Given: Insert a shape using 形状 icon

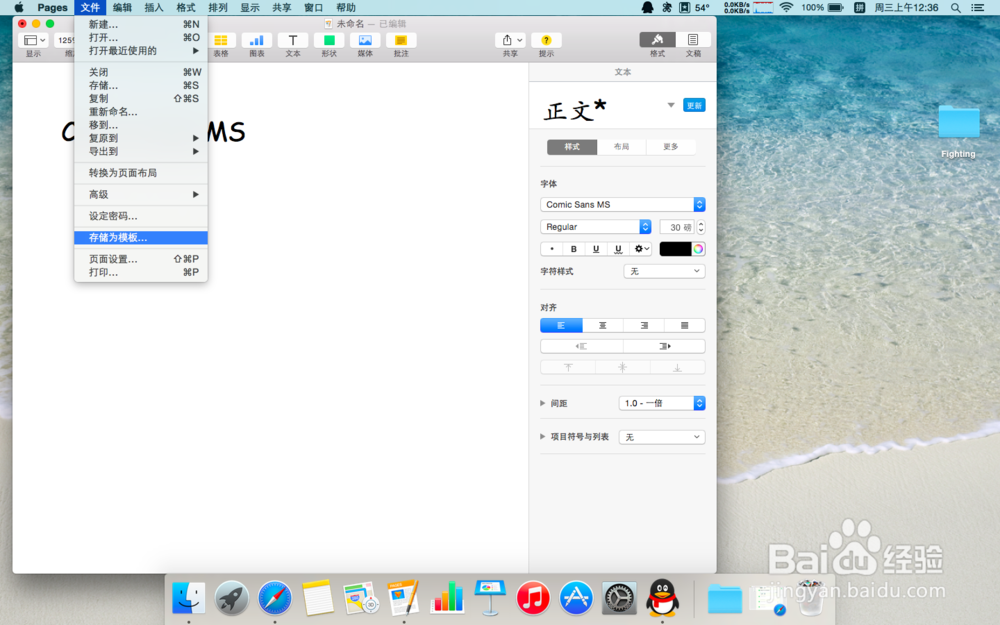Looking at the screenshot, I should (329, 40).
